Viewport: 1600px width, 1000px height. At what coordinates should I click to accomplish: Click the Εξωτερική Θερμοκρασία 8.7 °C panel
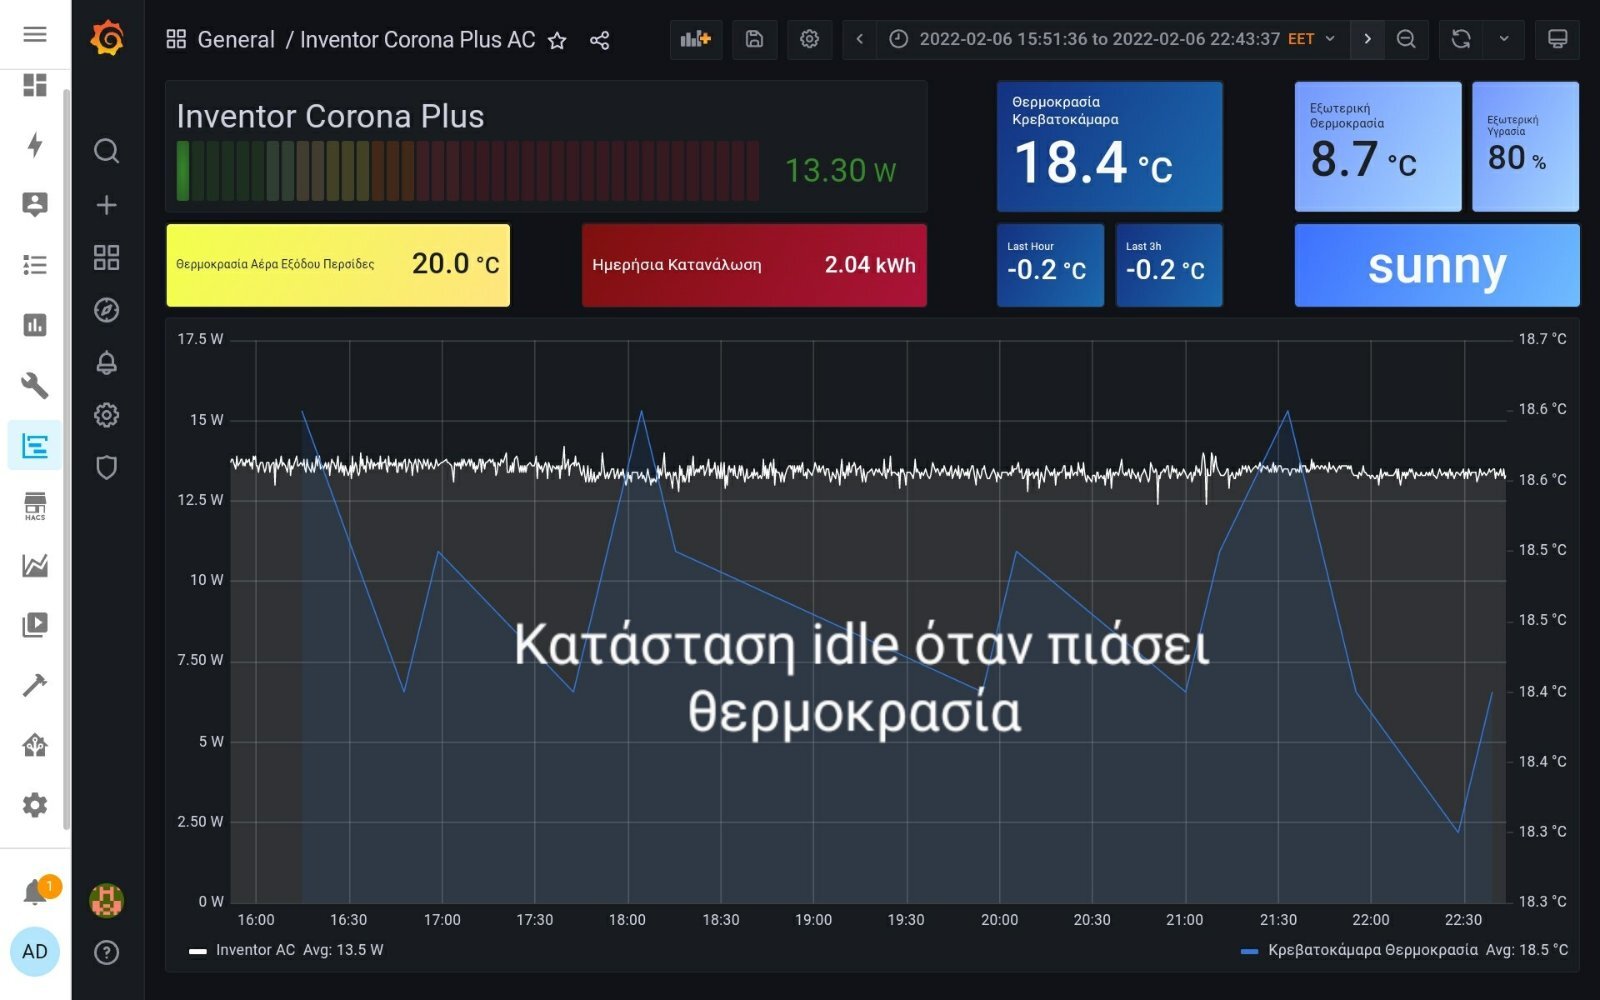click(x=1378, y=146)
